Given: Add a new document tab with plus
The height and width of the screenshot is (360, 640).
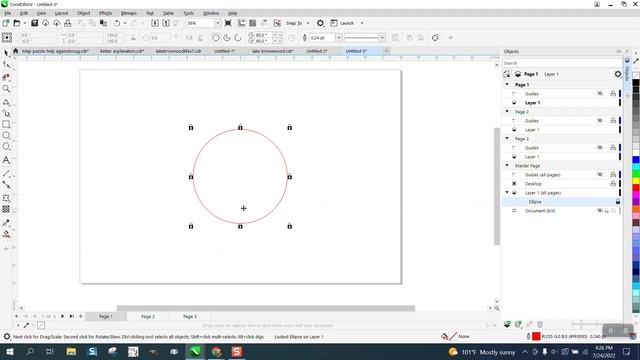Looking at the screenshot, I should pyautogui.click(x=387, y=51).
